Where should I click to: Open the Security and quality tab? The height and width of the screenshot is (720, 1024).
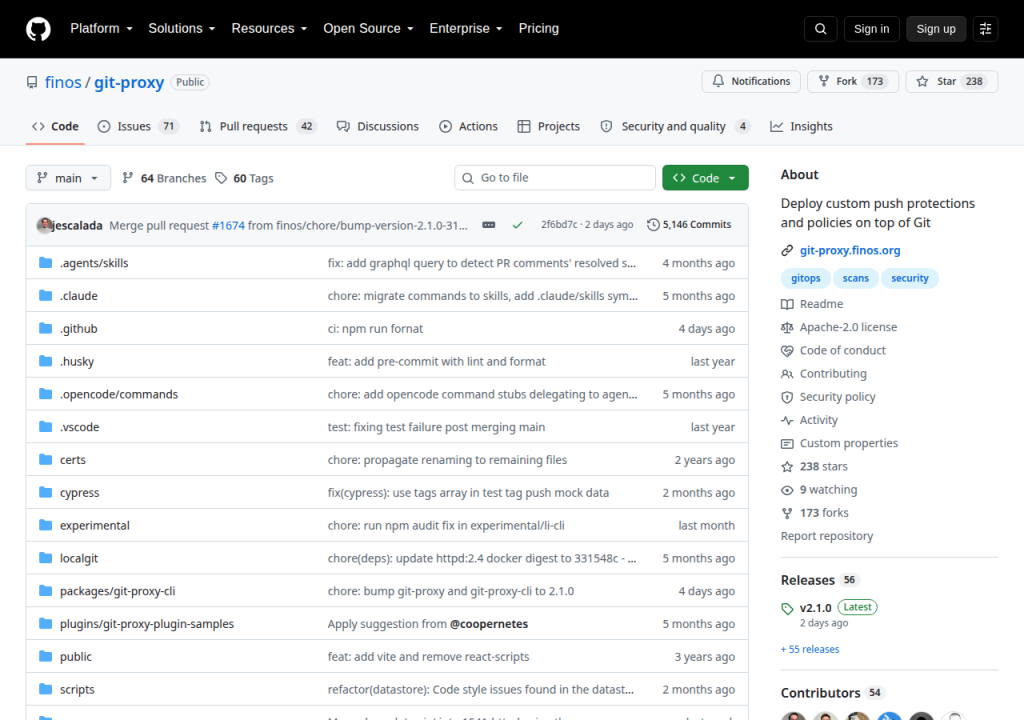point(675,126)
